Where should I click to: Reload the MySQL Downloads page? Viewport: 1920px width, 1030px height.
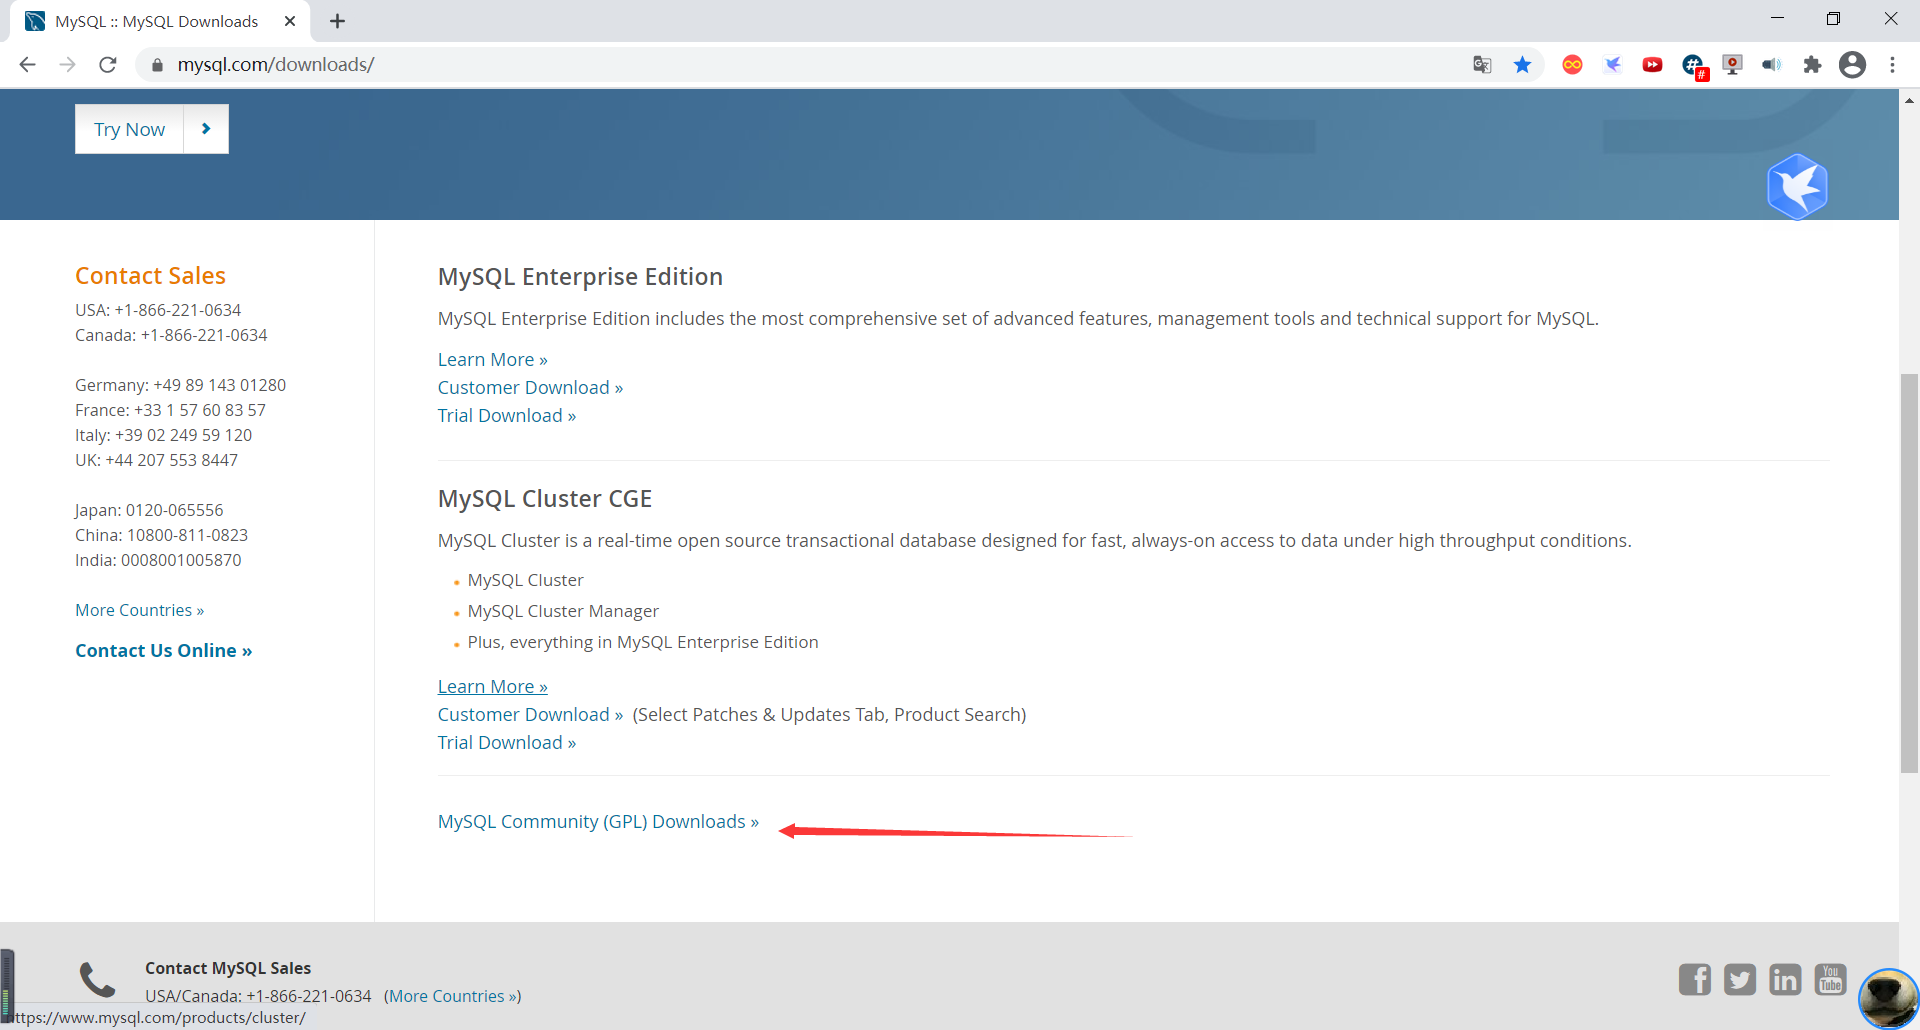tap(108, 65)
